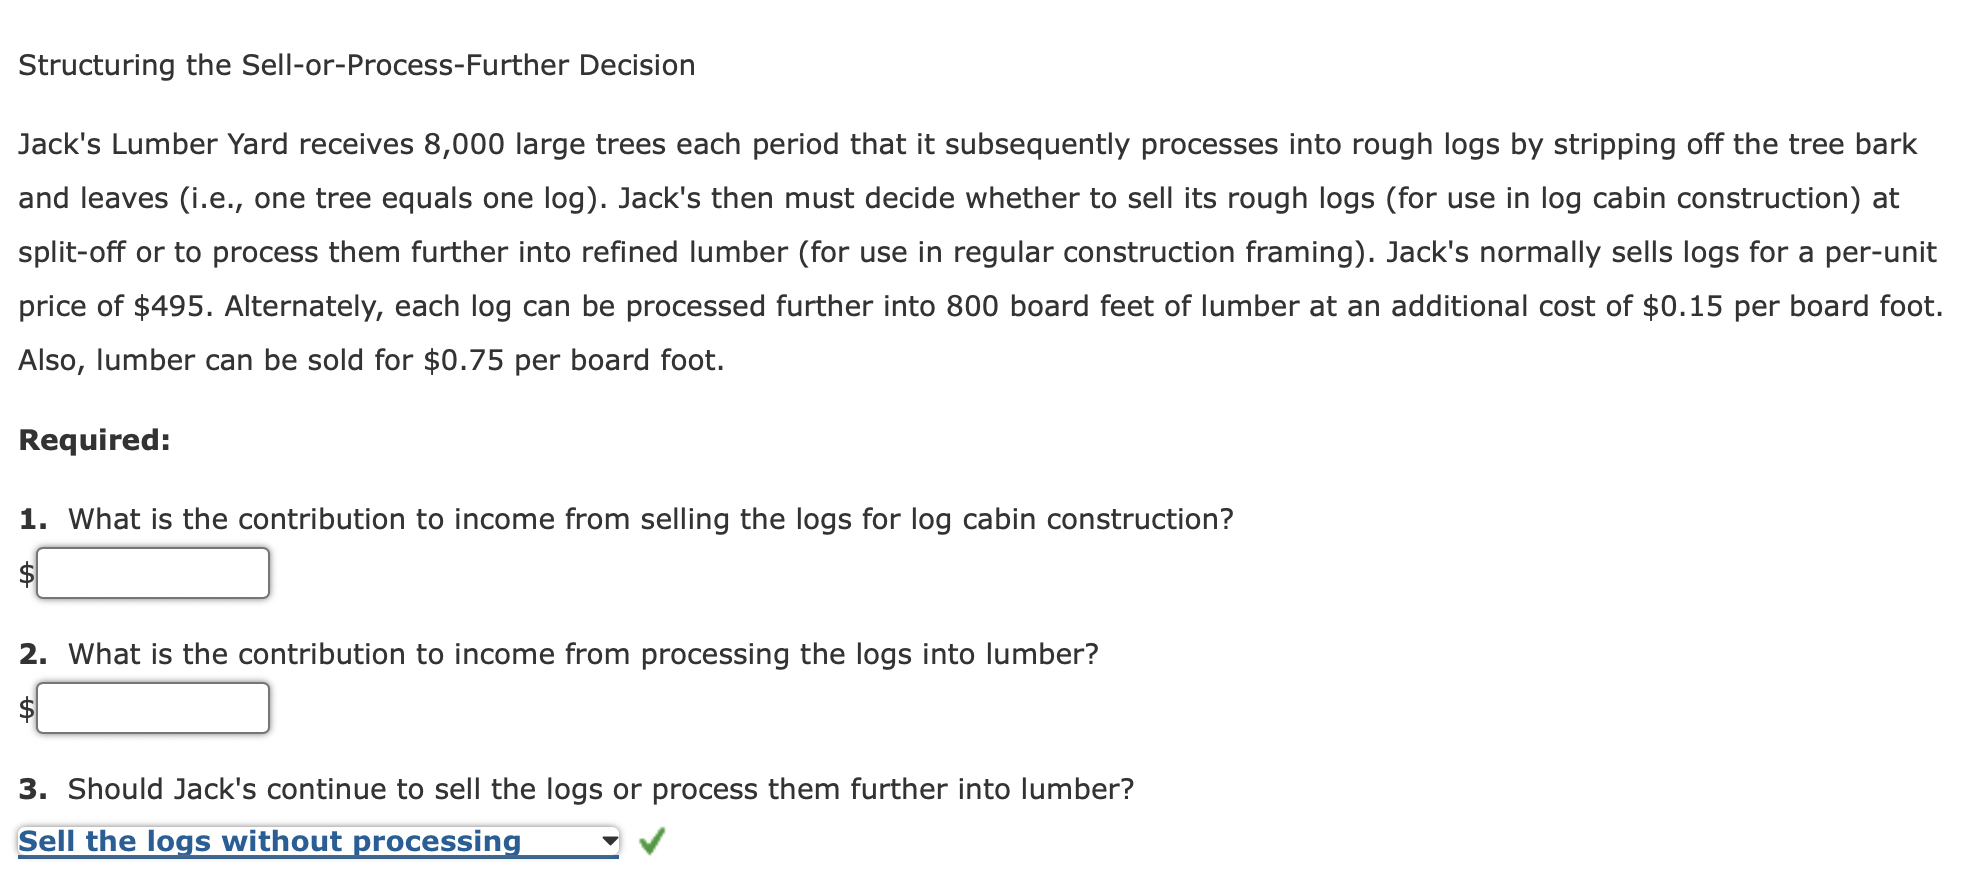
Task: Click the dropdown arrow on the answer selector
Action: (x=608, y=841)
